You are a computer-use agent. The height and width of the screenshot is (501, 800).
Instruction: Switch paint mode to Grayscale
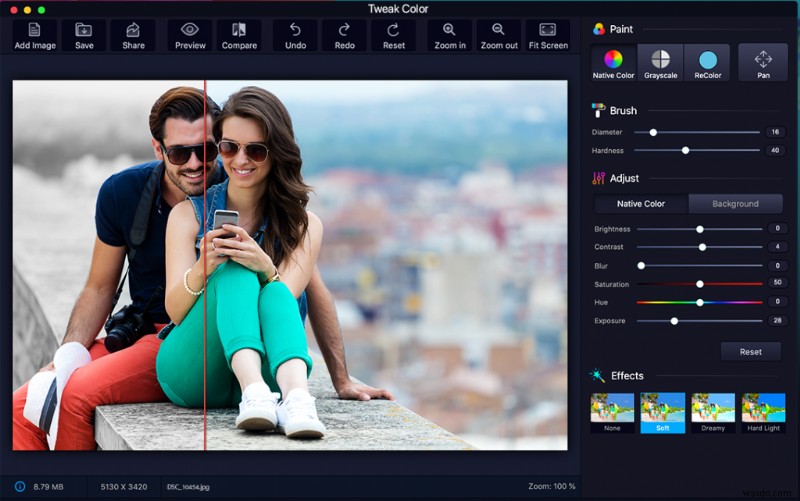coord(660,63)
